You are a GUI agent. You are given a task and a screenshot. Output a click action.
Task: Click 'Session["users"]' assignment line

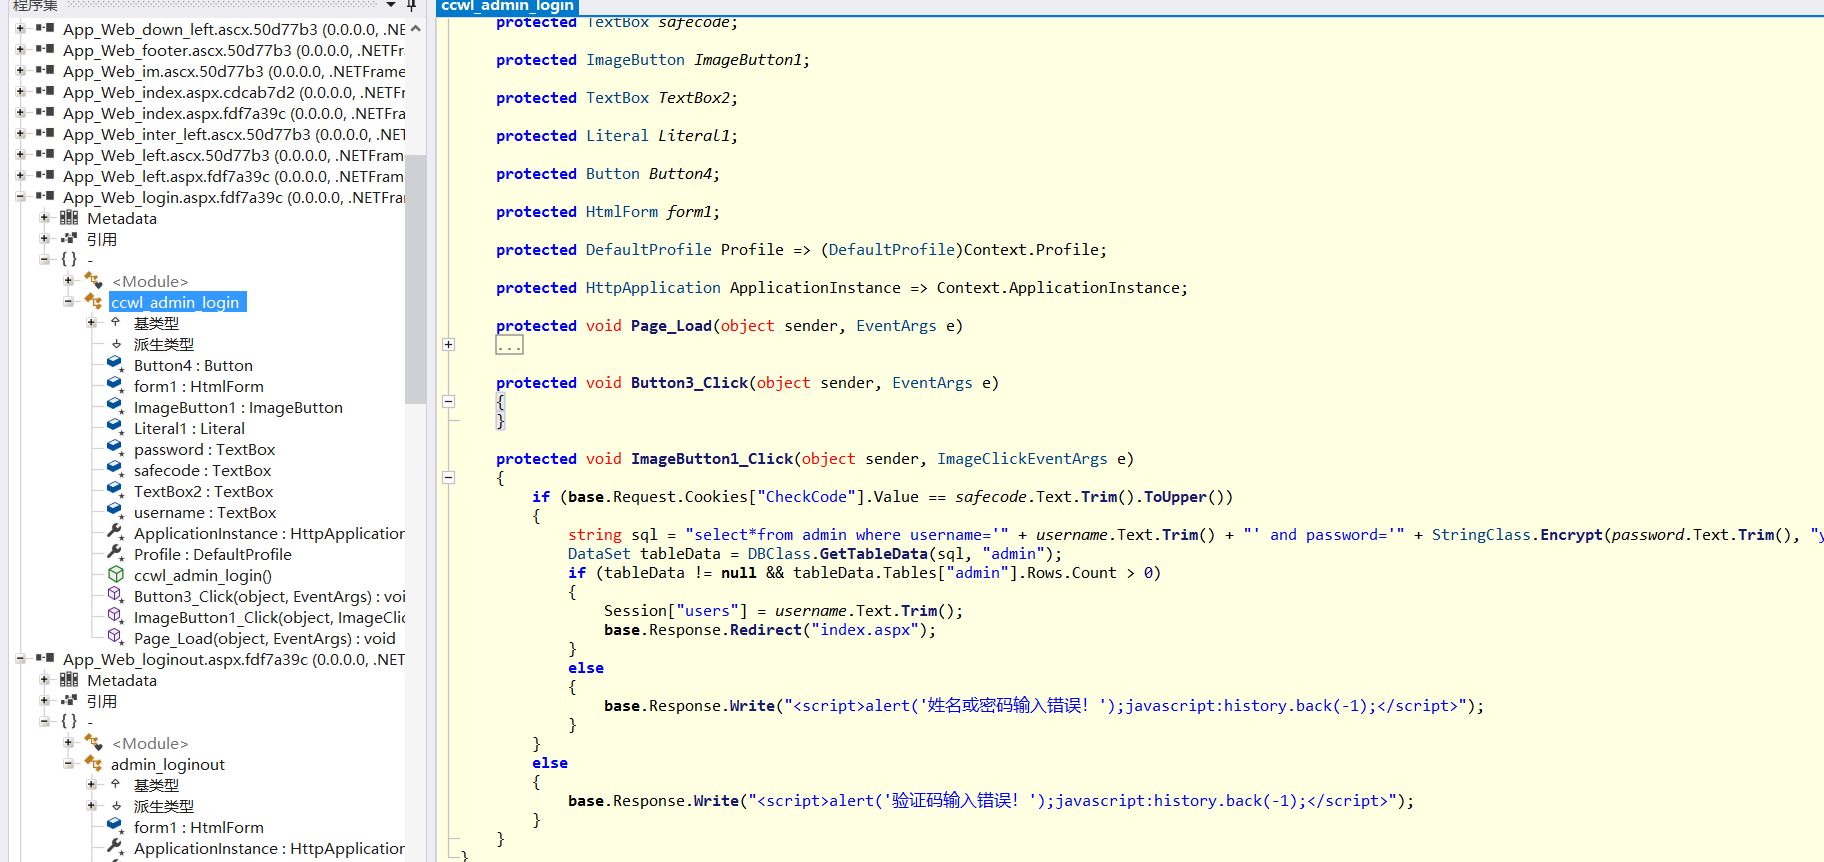(783, 610)
